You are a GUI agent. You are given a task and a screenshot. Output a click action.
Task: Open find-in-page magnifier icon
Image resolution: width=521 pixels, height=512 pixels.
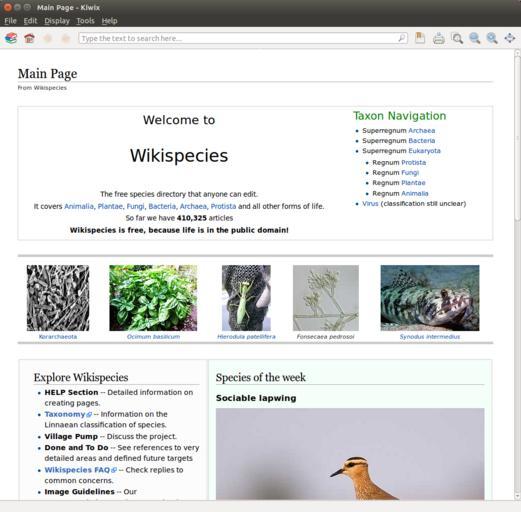pos(457,38)
